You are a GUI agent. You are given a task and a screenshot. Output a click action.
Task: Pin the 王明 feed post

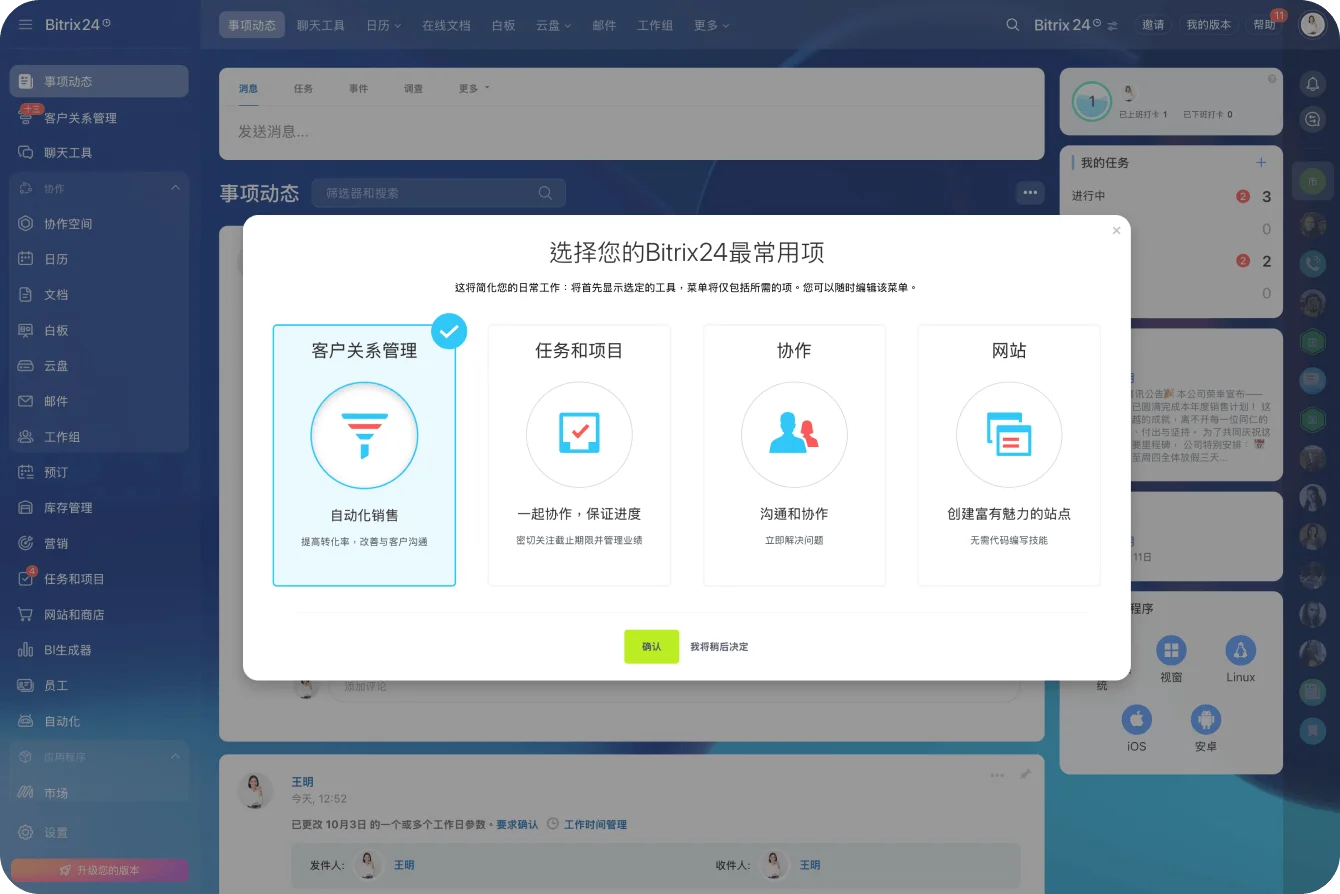pyautogui.click(x=1025, y=774)
